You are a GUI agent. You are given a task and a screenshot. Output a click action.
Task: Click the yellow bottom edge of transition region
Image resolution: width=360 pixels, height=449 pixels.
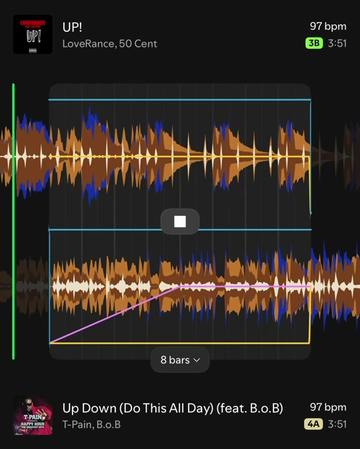(x=180, y=343)
